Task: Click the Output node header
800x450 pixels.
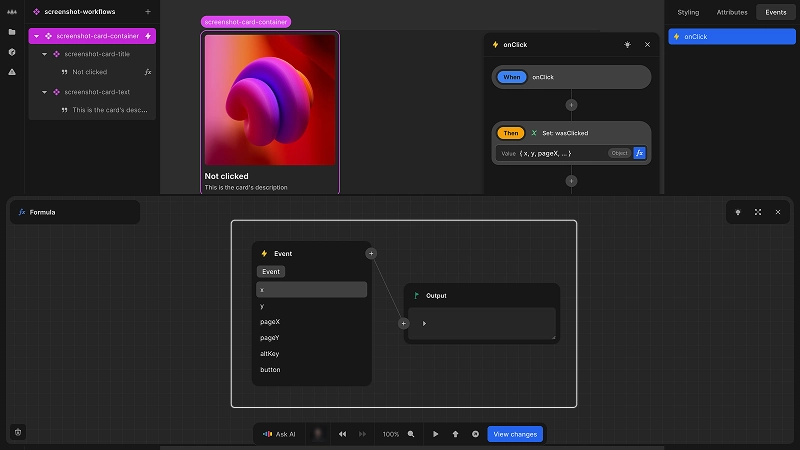Action: pyautogui.click(x=482, y=296)
